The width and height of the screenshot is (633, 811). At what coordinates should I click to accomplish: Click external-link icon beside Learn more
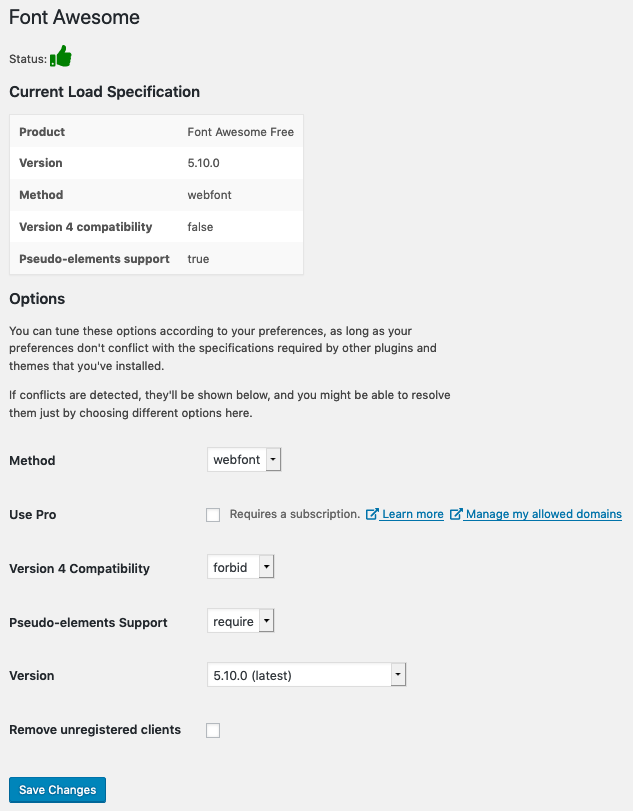click(372, 514)
